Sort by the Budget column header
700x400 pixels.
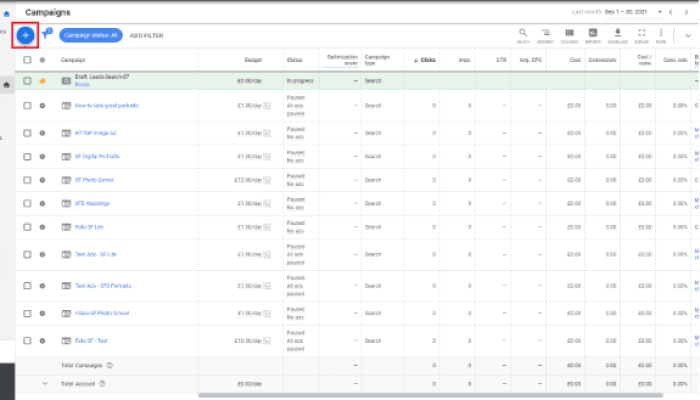[253, 60]
